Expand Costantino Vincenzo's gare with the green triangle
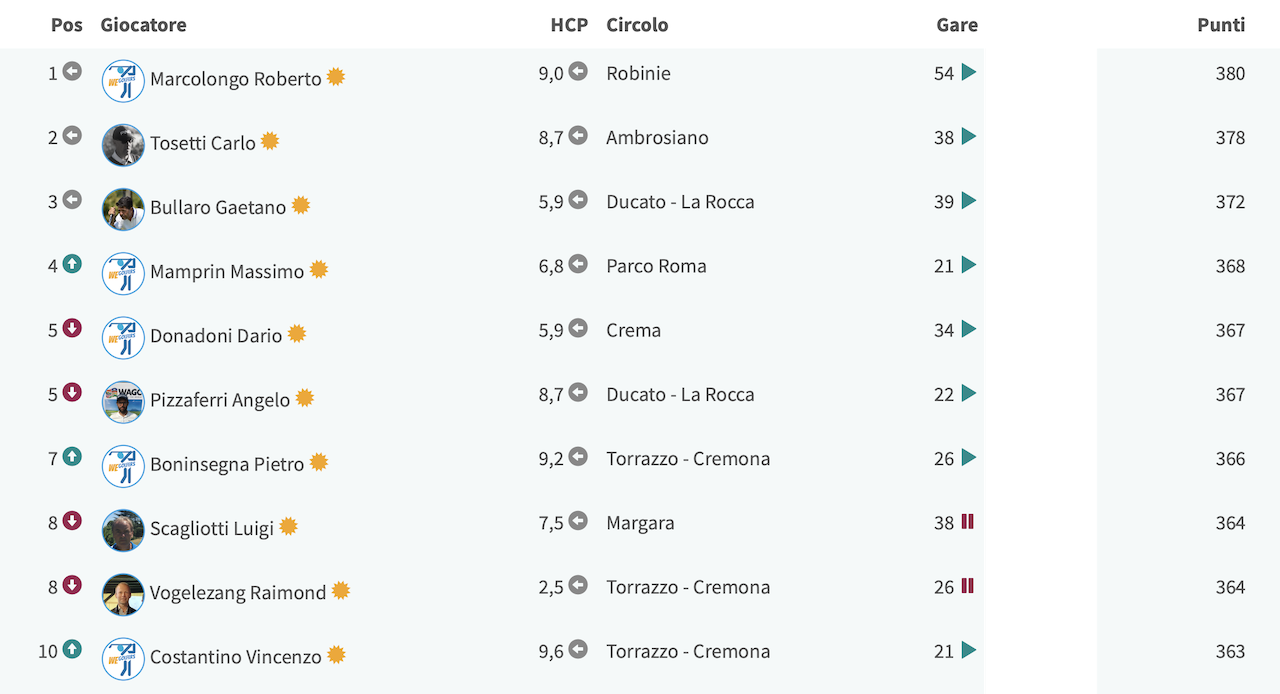The image size is (1280, 694). [x=968, y=650]
